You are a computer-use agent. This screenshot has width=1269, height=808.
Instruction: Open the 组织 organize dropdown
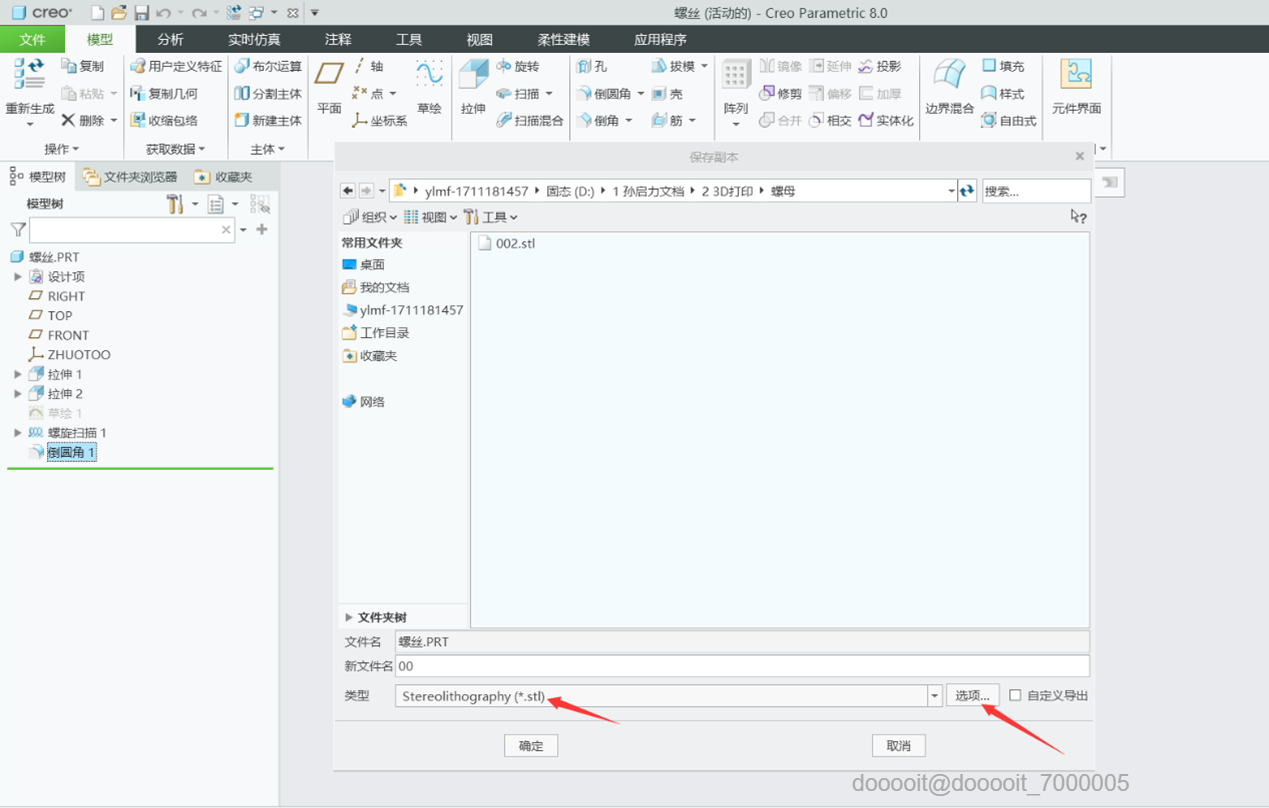370,217
